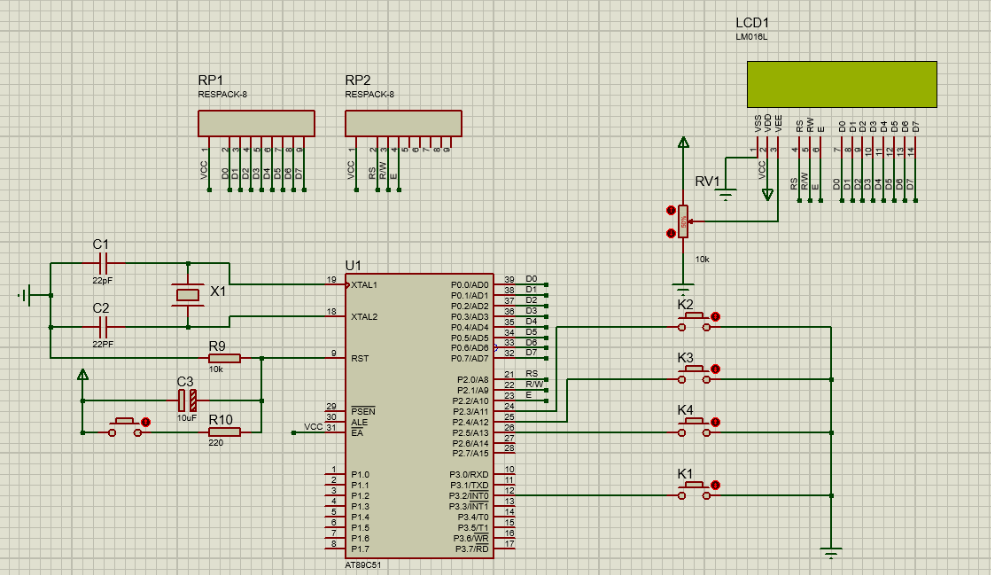
Task: Select the RP2 resistor pack body
Action: [403, 123]
